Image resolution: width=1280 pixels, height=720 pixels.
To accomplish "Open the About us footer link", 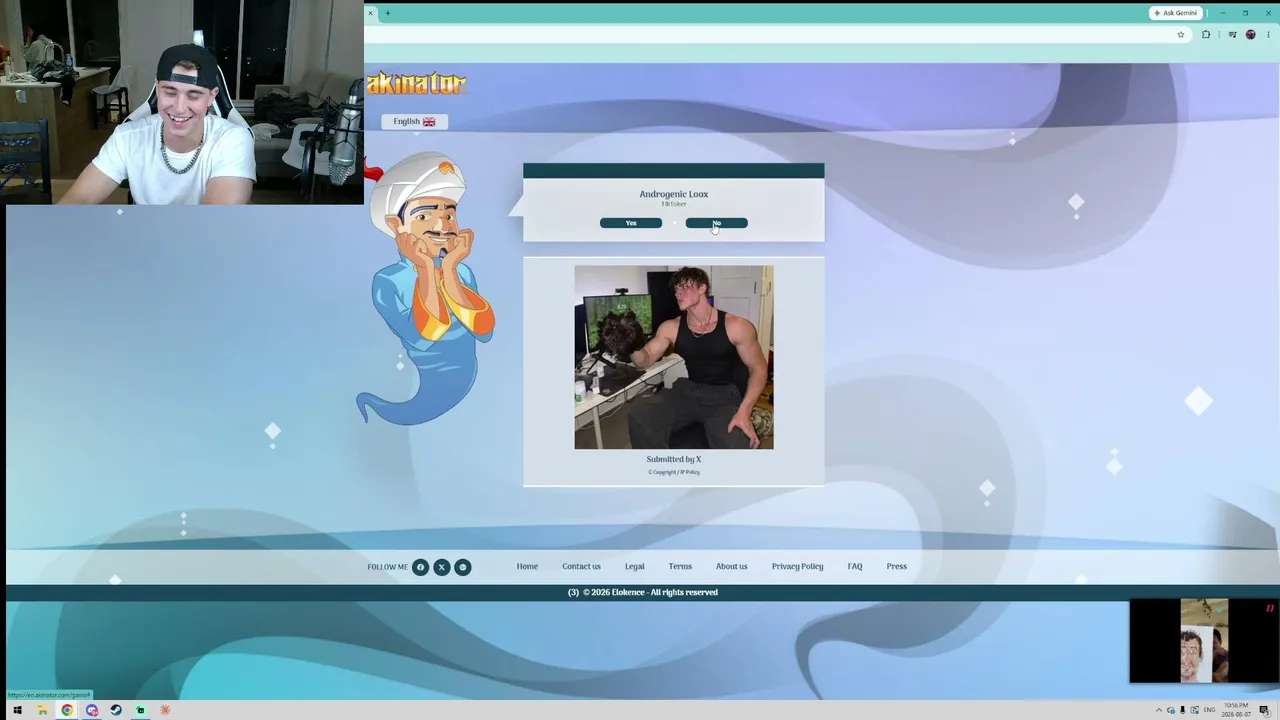I will point(732,566).
